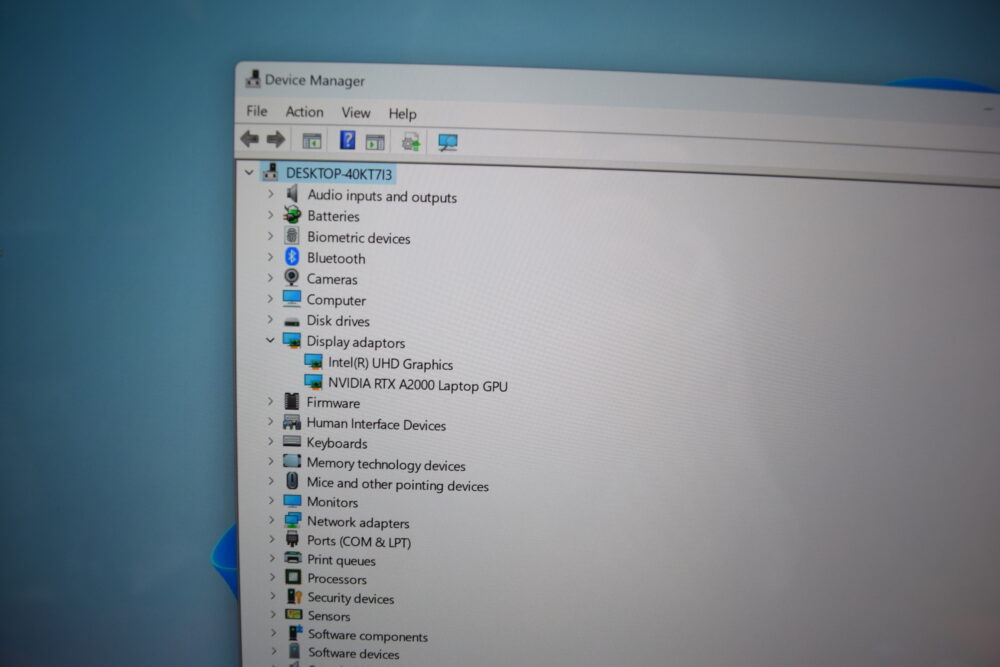Click the Bluetooth category icon
This screenshot has width=1000, height=667.
[x=291, y=256]
